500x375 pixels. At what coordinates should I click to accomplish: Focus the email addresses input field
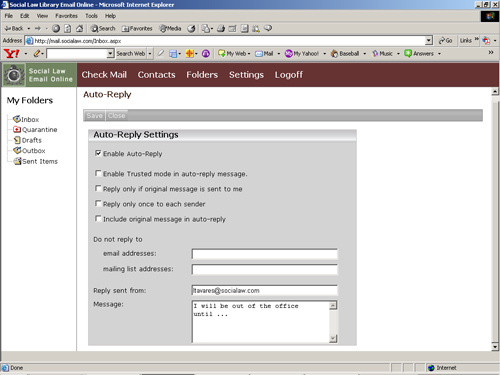point(265,254)
